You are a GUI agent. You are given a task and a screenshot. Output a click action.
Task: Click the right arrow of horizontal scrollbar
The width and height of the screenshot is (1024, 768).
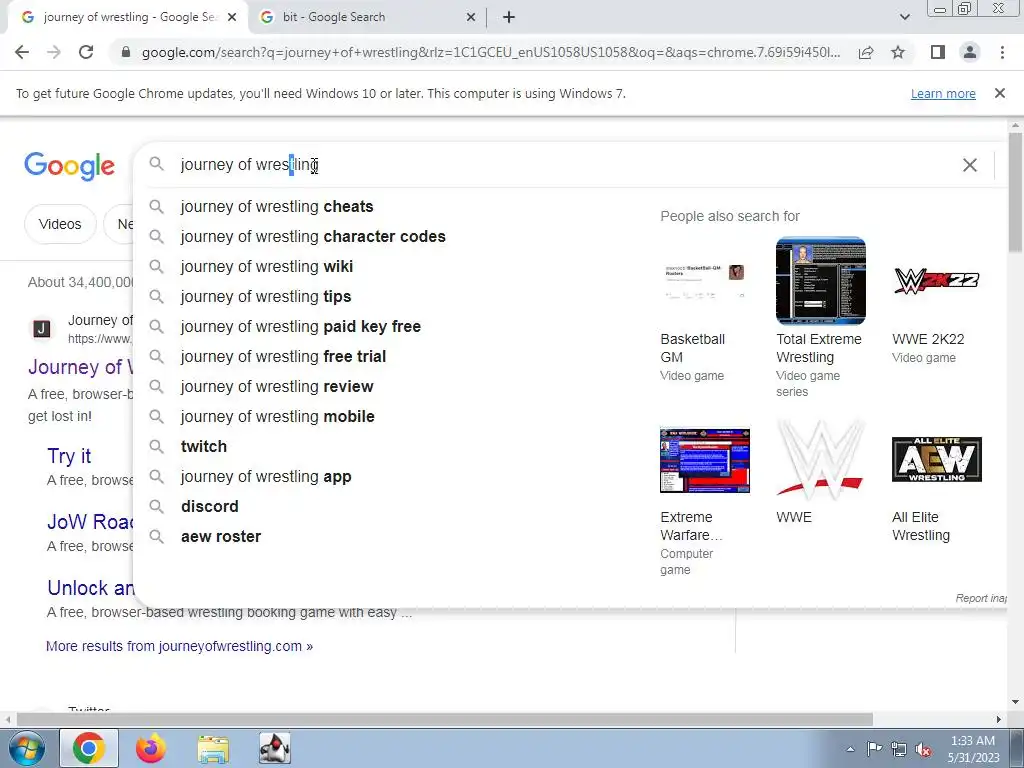(x=999, y=719)
